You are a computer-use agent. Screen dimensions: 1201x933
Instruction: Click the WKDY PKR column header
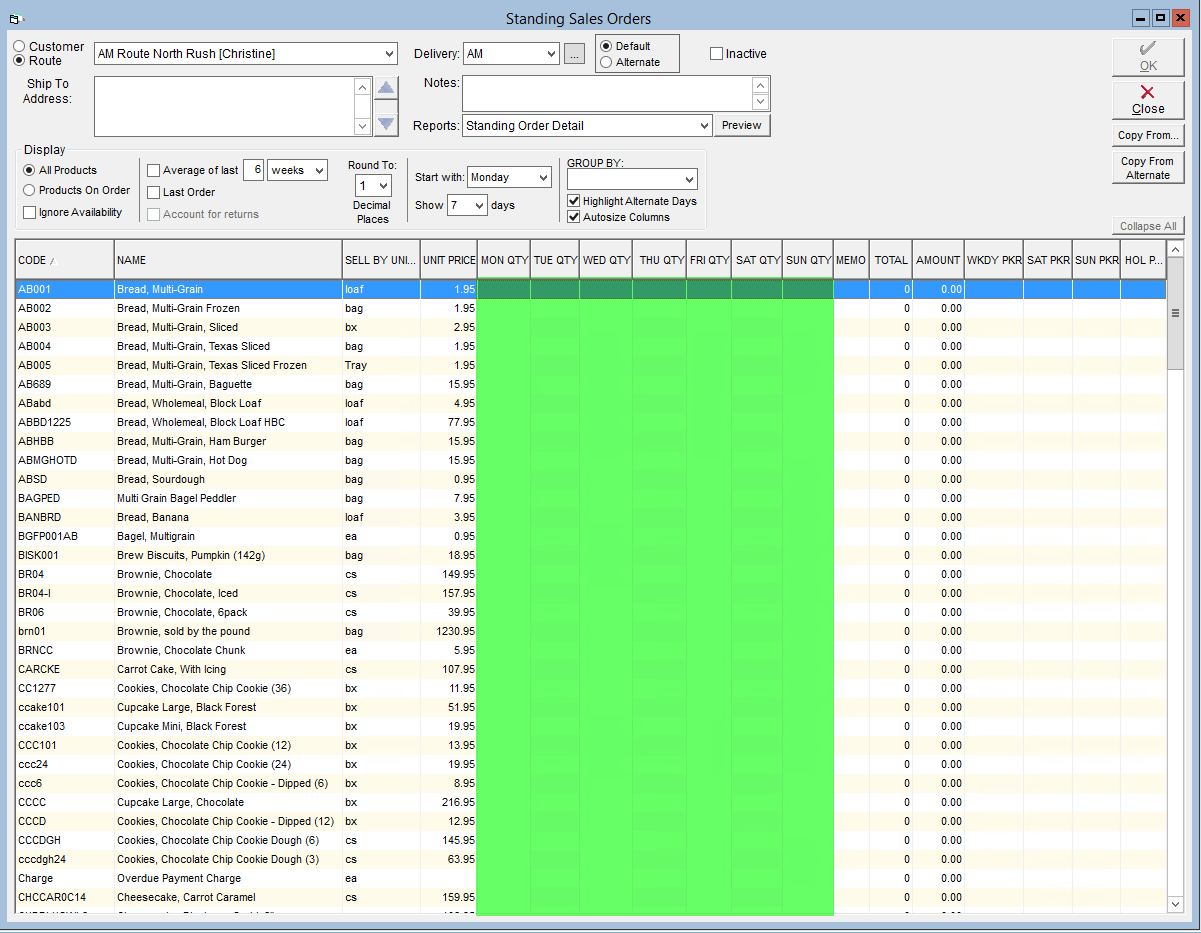click(994, 260)
